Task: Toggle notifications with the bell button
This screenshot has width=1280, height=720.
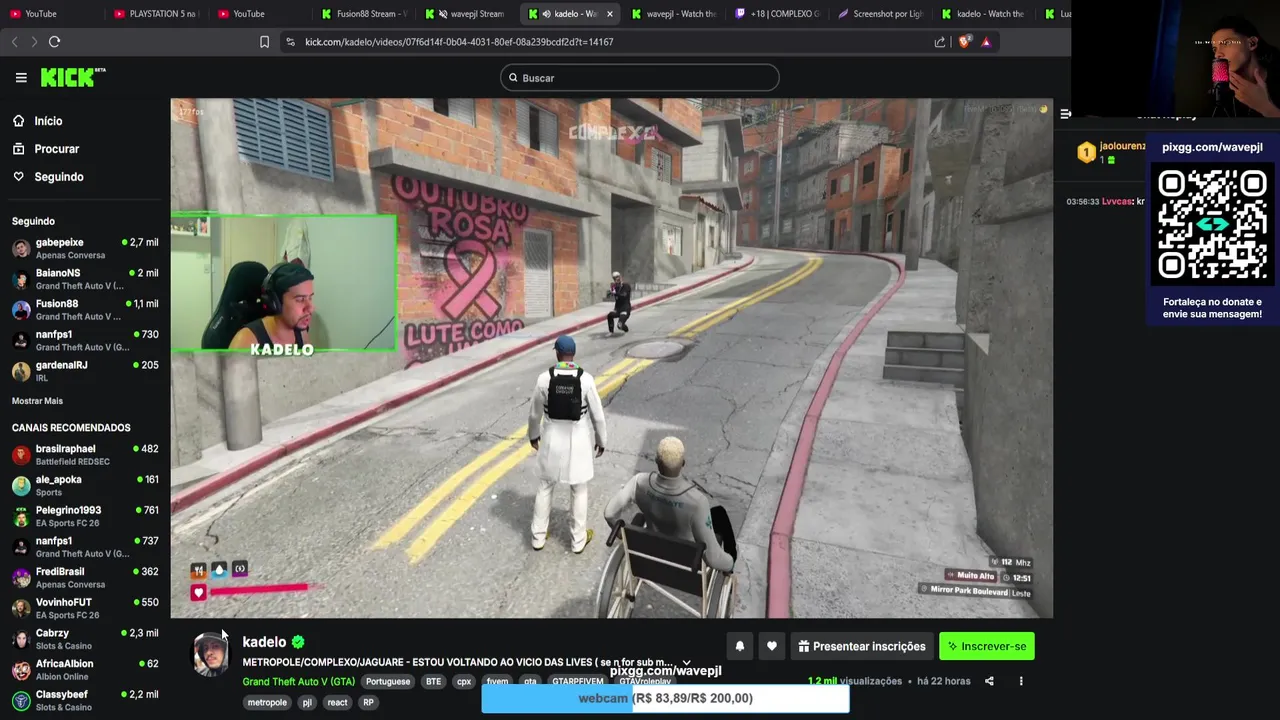Action: [x=740, y=646]
